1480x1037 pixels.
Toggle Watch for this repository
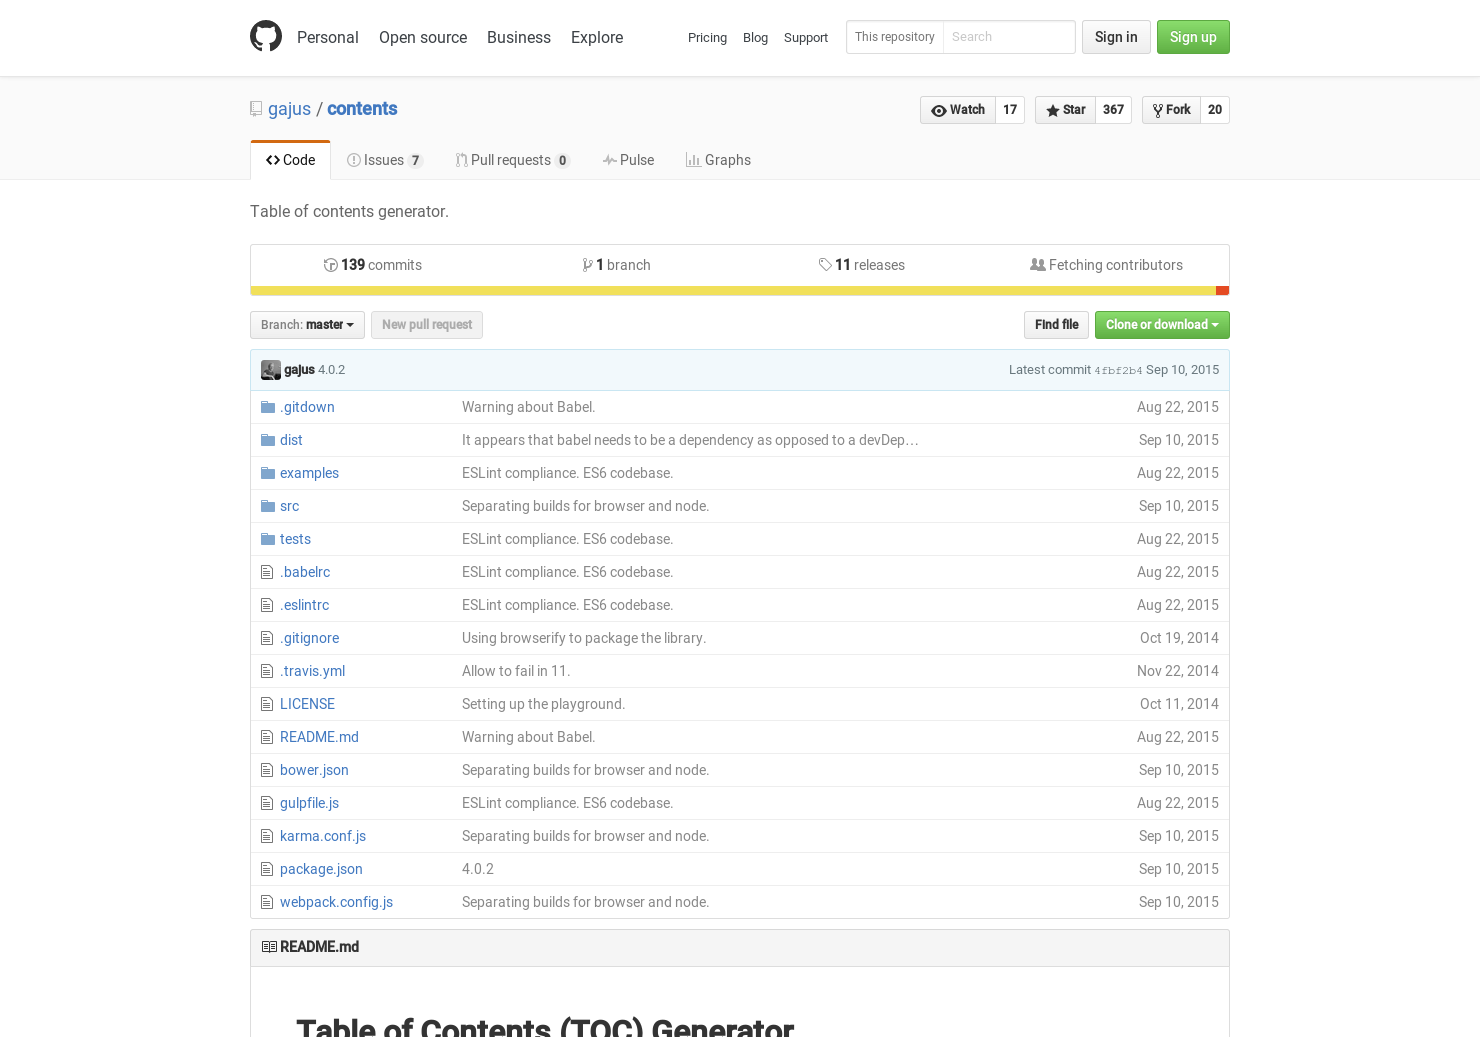pos(957,110)
